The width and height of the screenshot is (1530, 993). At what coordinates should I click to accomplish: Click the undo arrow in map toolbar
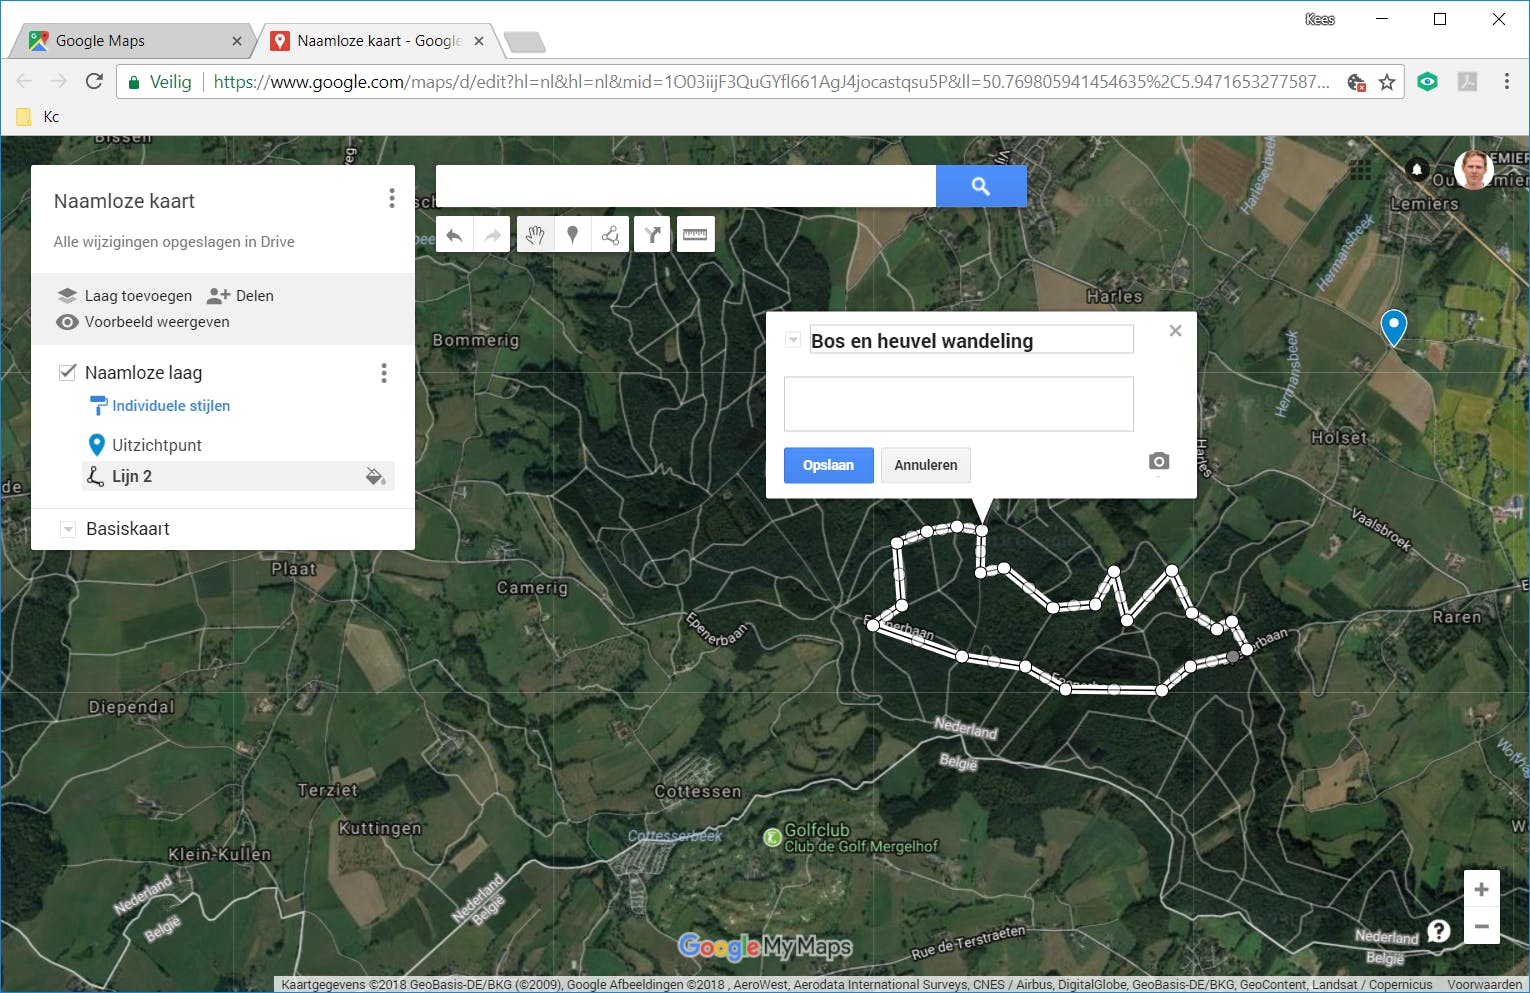click(454, 235)
